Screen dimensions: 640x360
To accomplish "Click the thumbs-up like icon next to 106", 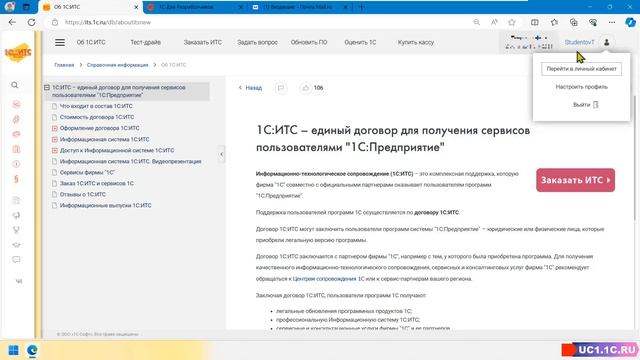I will tap(305, 88).
